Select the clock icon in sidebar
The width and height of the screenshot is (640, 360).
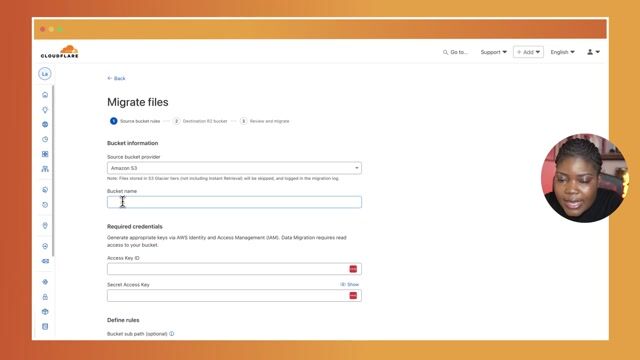coord(45,139)
